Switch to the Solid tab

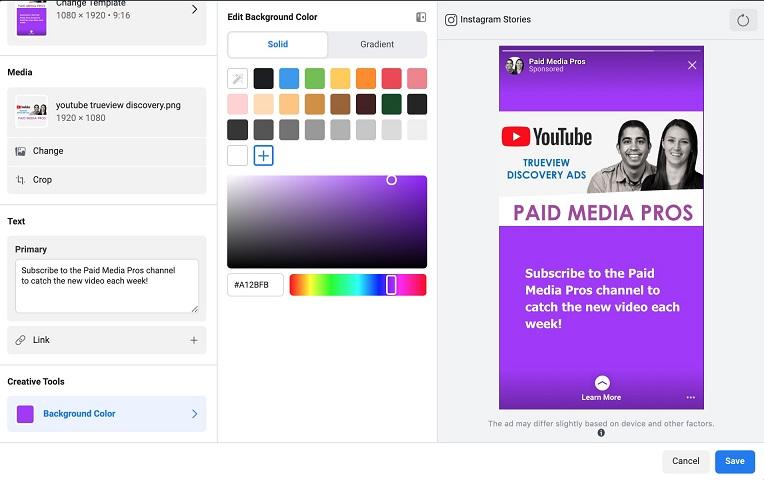tap(278, 44)
